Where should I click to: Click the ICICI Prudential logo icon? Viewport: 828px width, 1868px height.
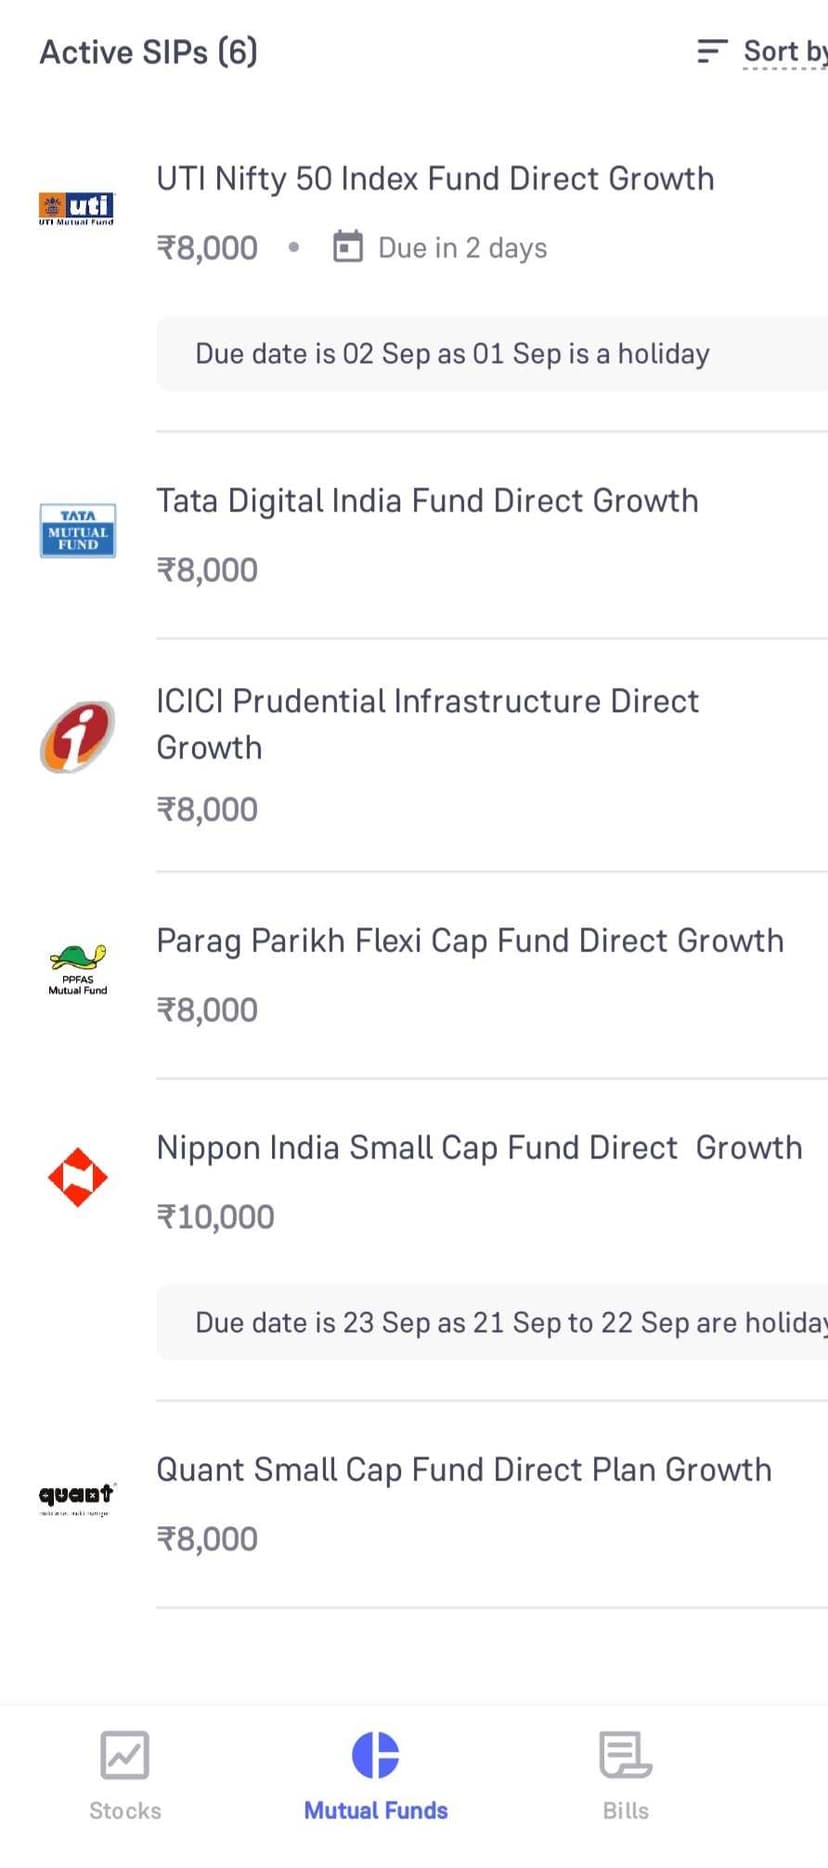coord(77,737)
